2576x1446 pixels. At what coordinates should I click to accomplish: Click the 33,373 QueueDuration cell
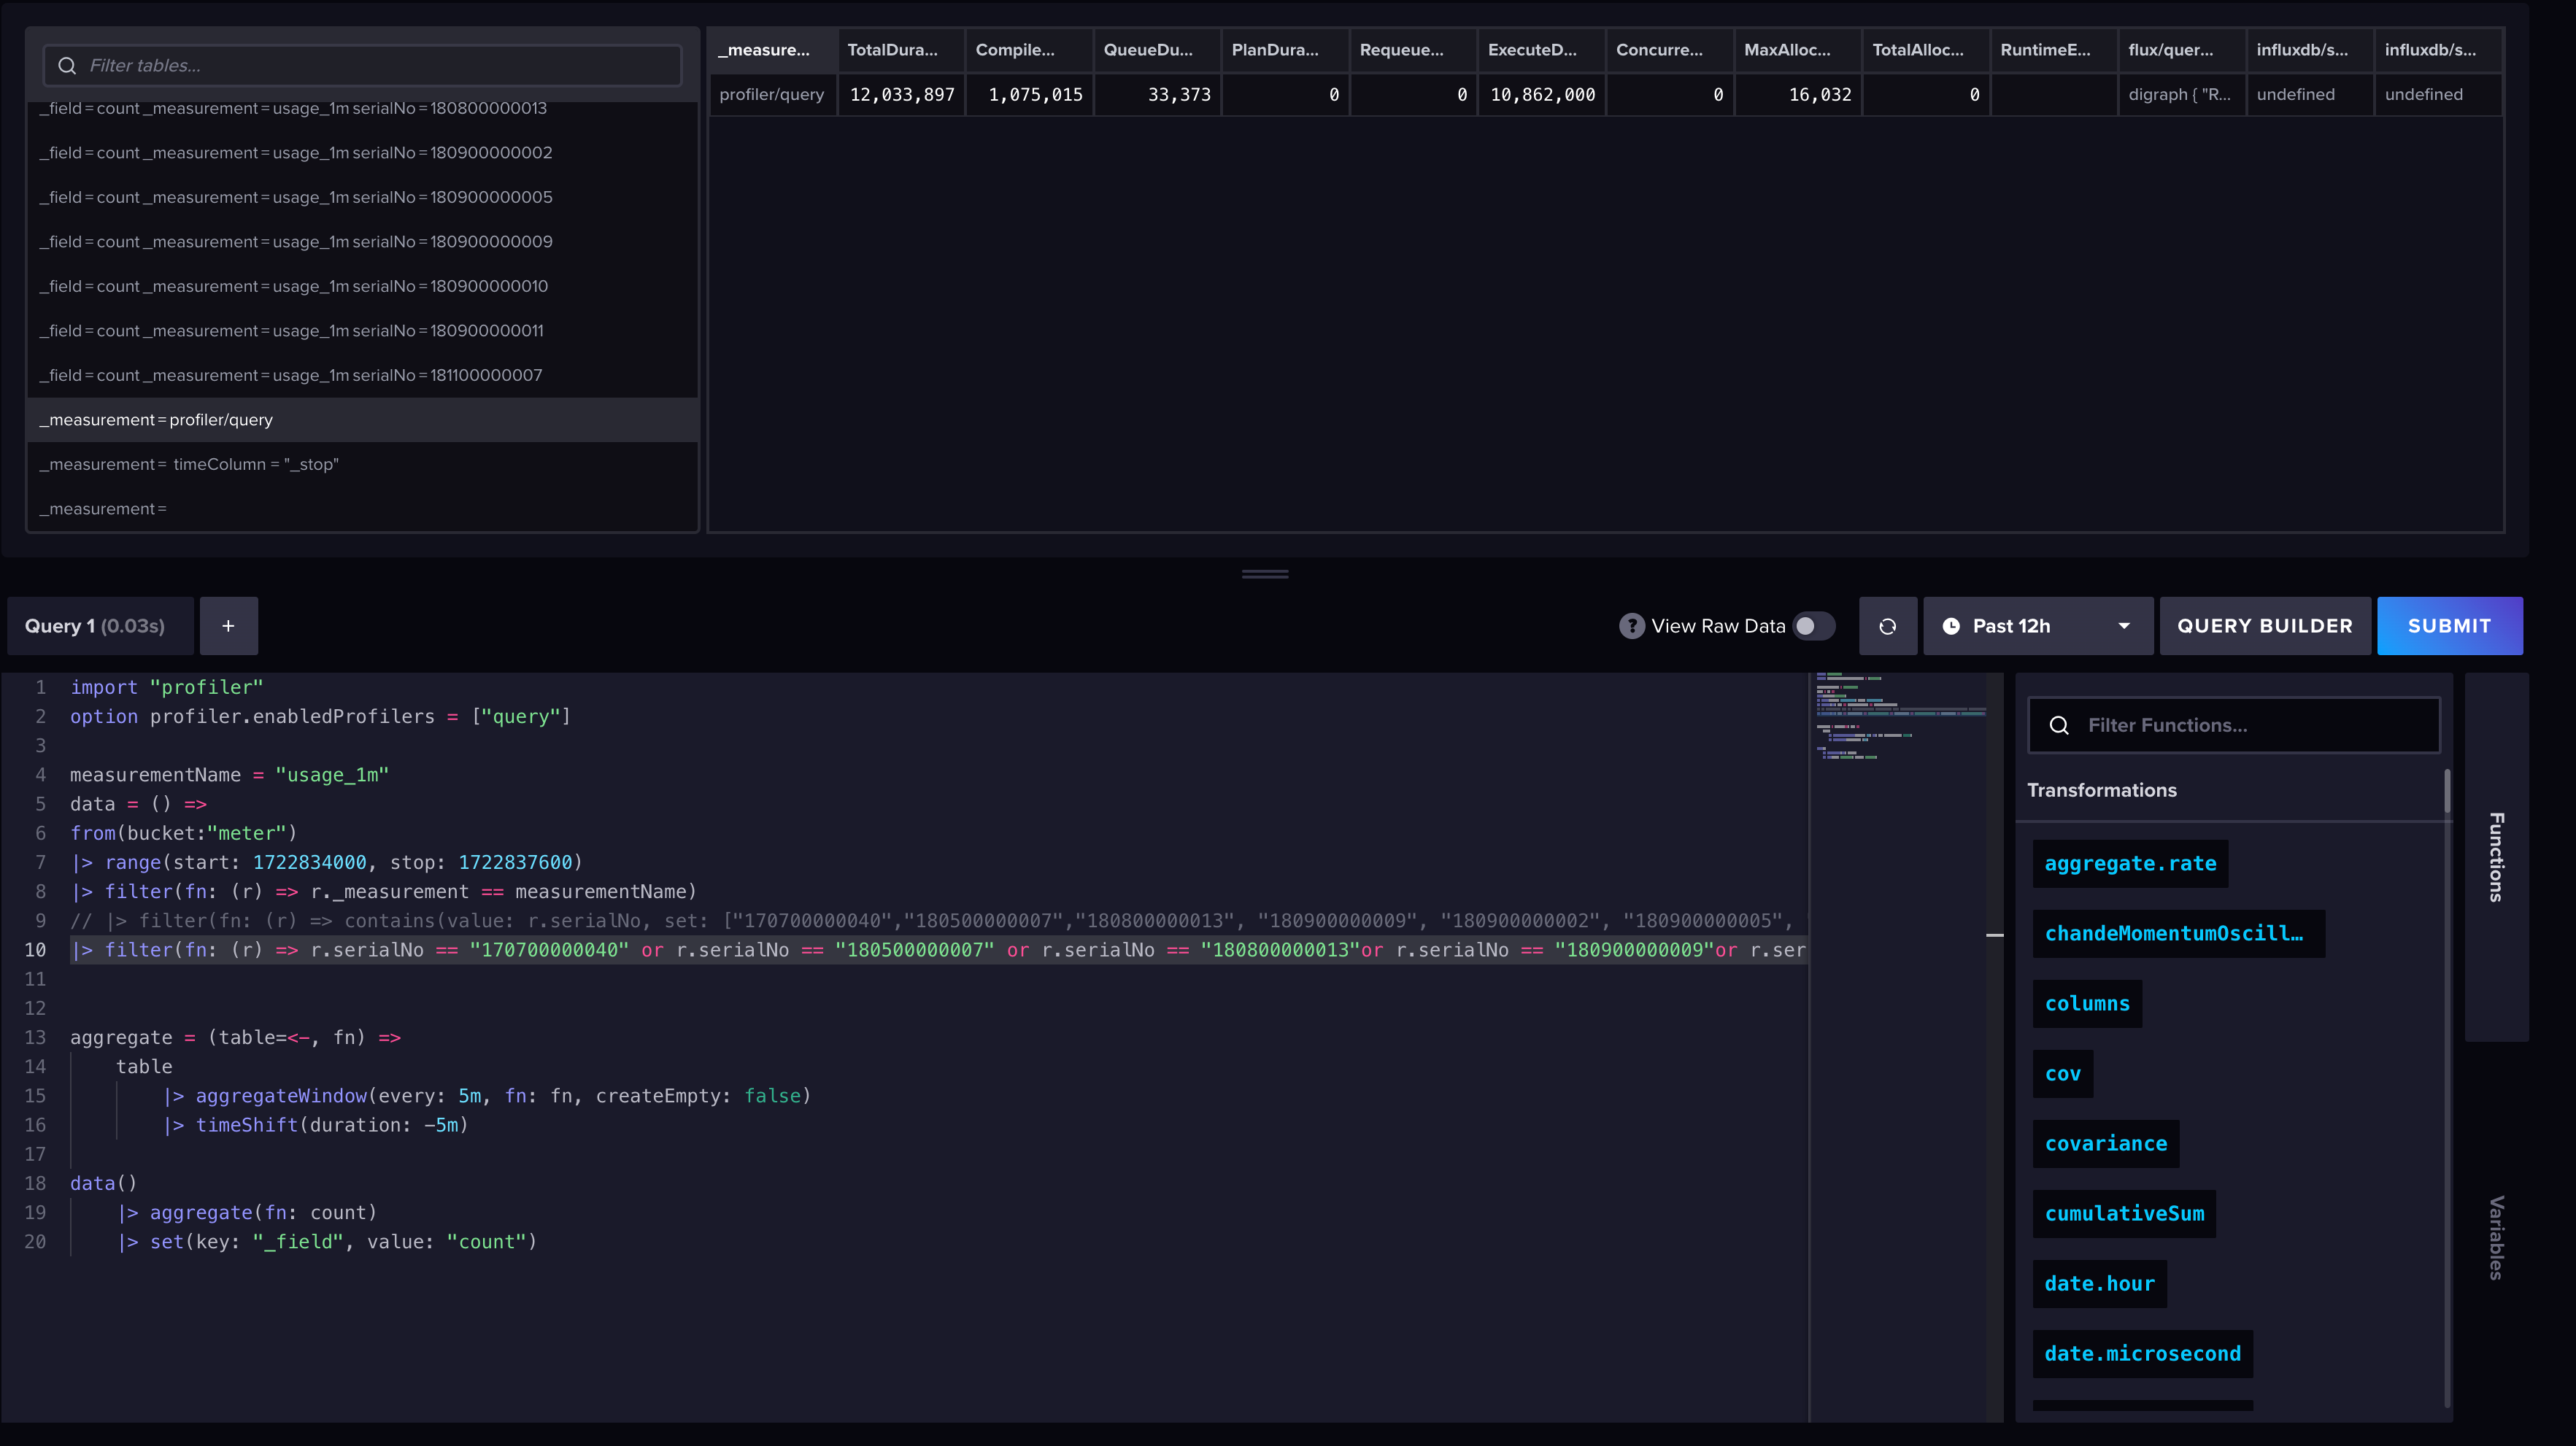click(x=1157, y=95)
